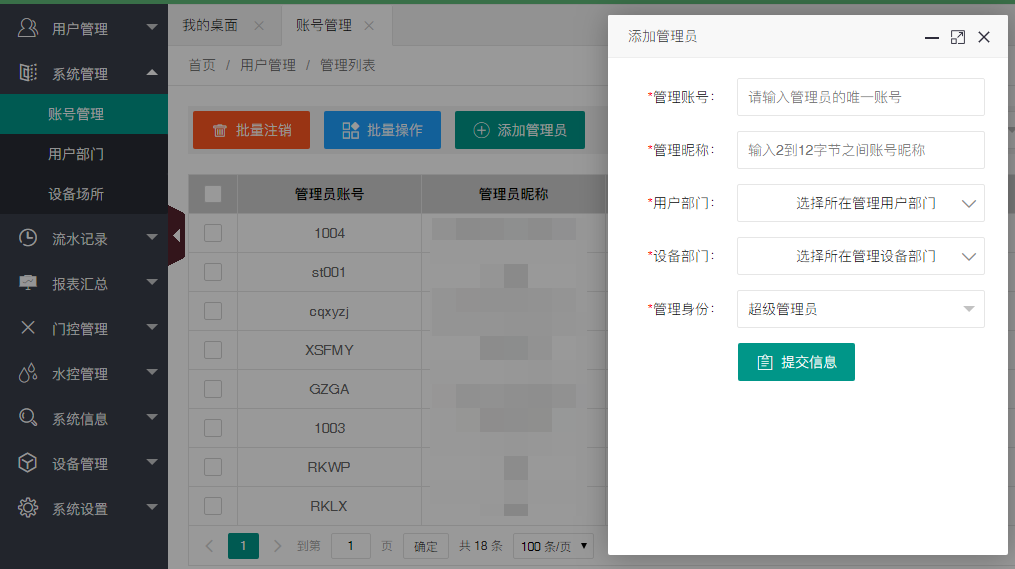This screenshot has height=569, width=1015.
Task: Click the 管理员昵称 column header
Action: click(513, 194)
